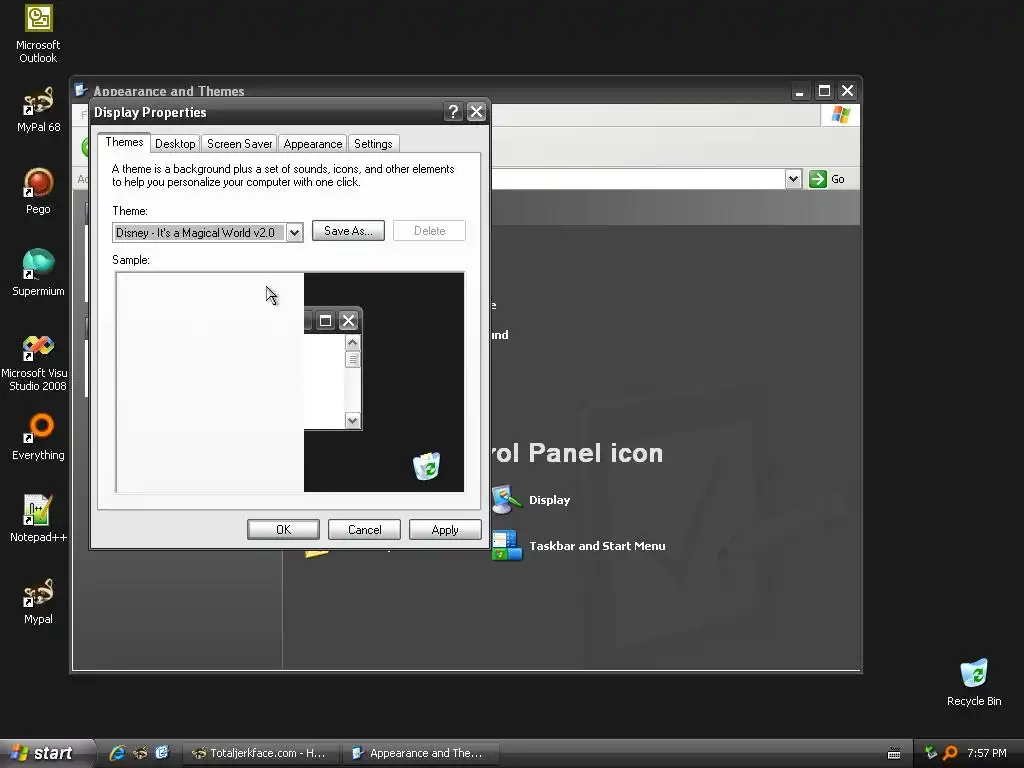
Task: Open the Theme dropdown list
Action: pos(295,232)
